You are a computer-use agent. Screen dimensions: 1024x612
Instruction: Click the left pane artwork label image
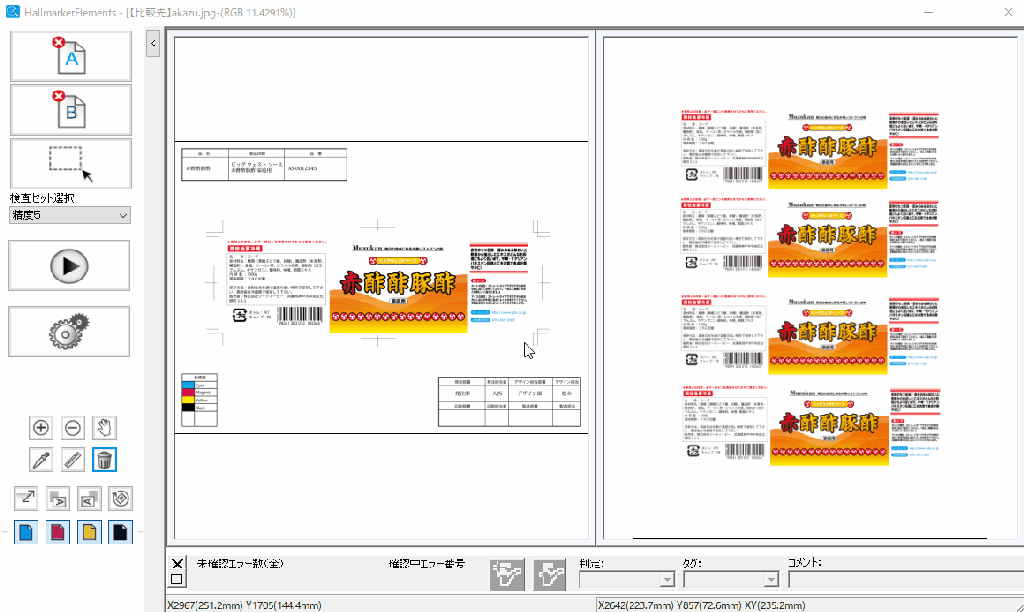pyautogui.click(x=378, y=287)
